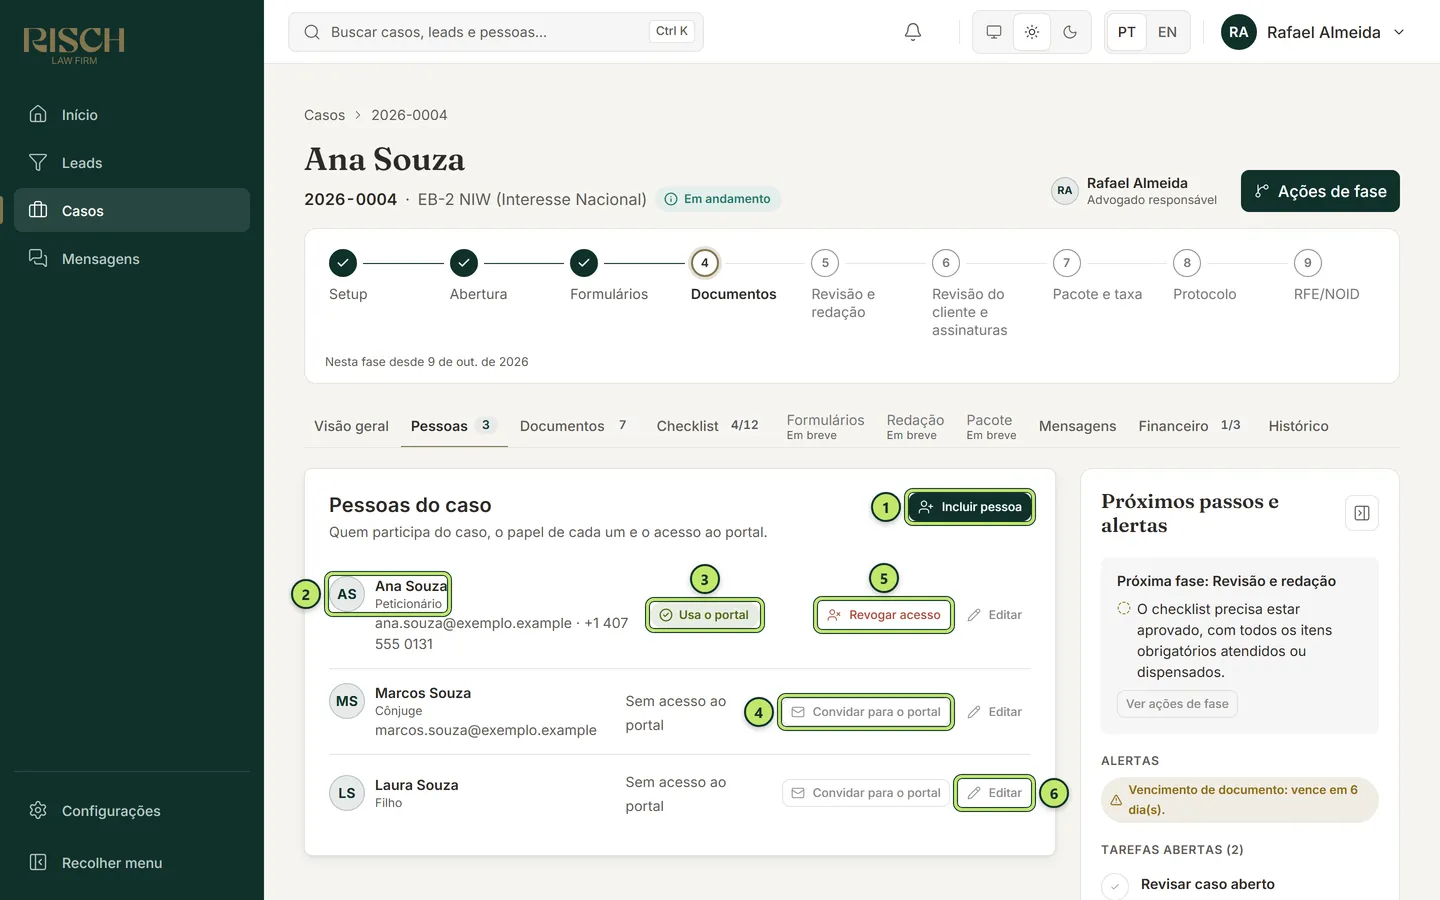Edit Ana Souza's entry
Viewport: 1440px width, 900px height.
tap(995, 615)
